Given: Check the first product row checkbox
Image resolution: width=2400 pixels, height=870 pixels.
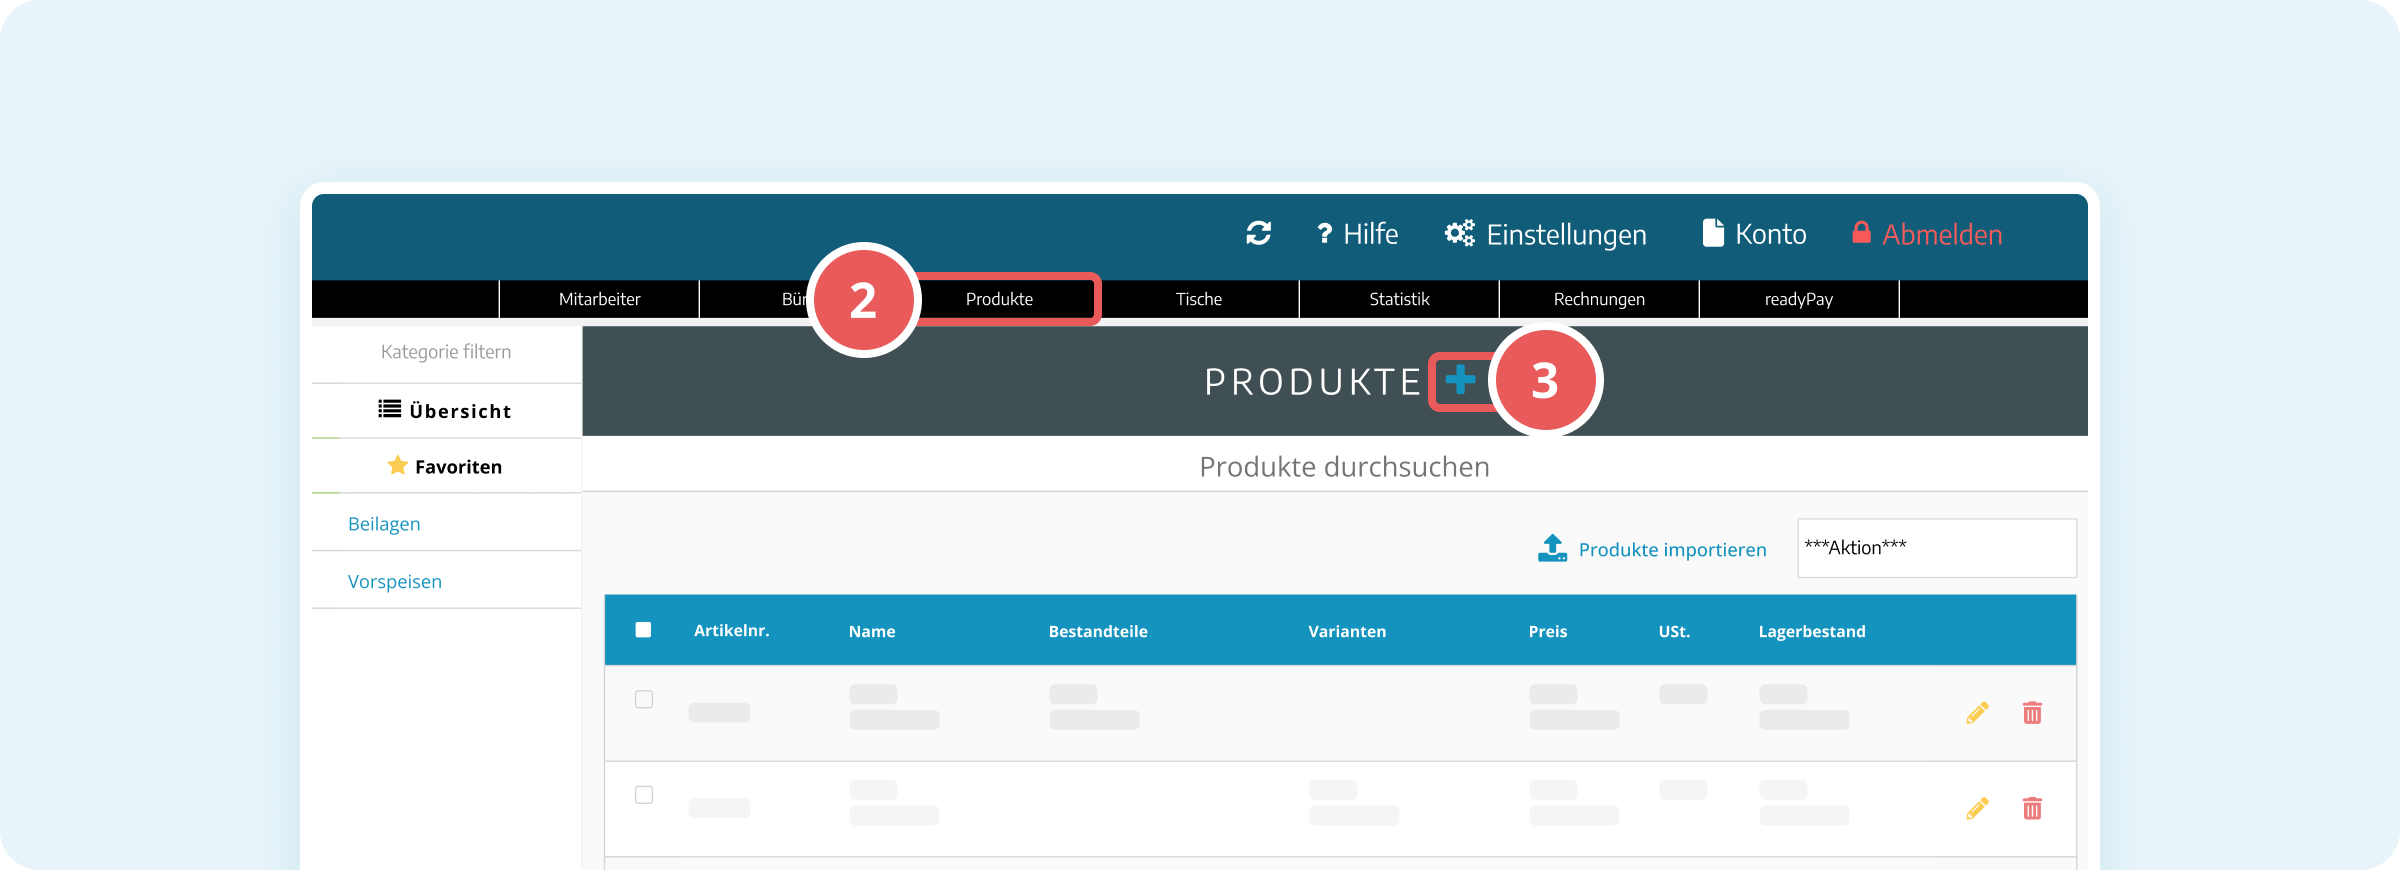Looking at the screenshot, I should tap(644, 699).
